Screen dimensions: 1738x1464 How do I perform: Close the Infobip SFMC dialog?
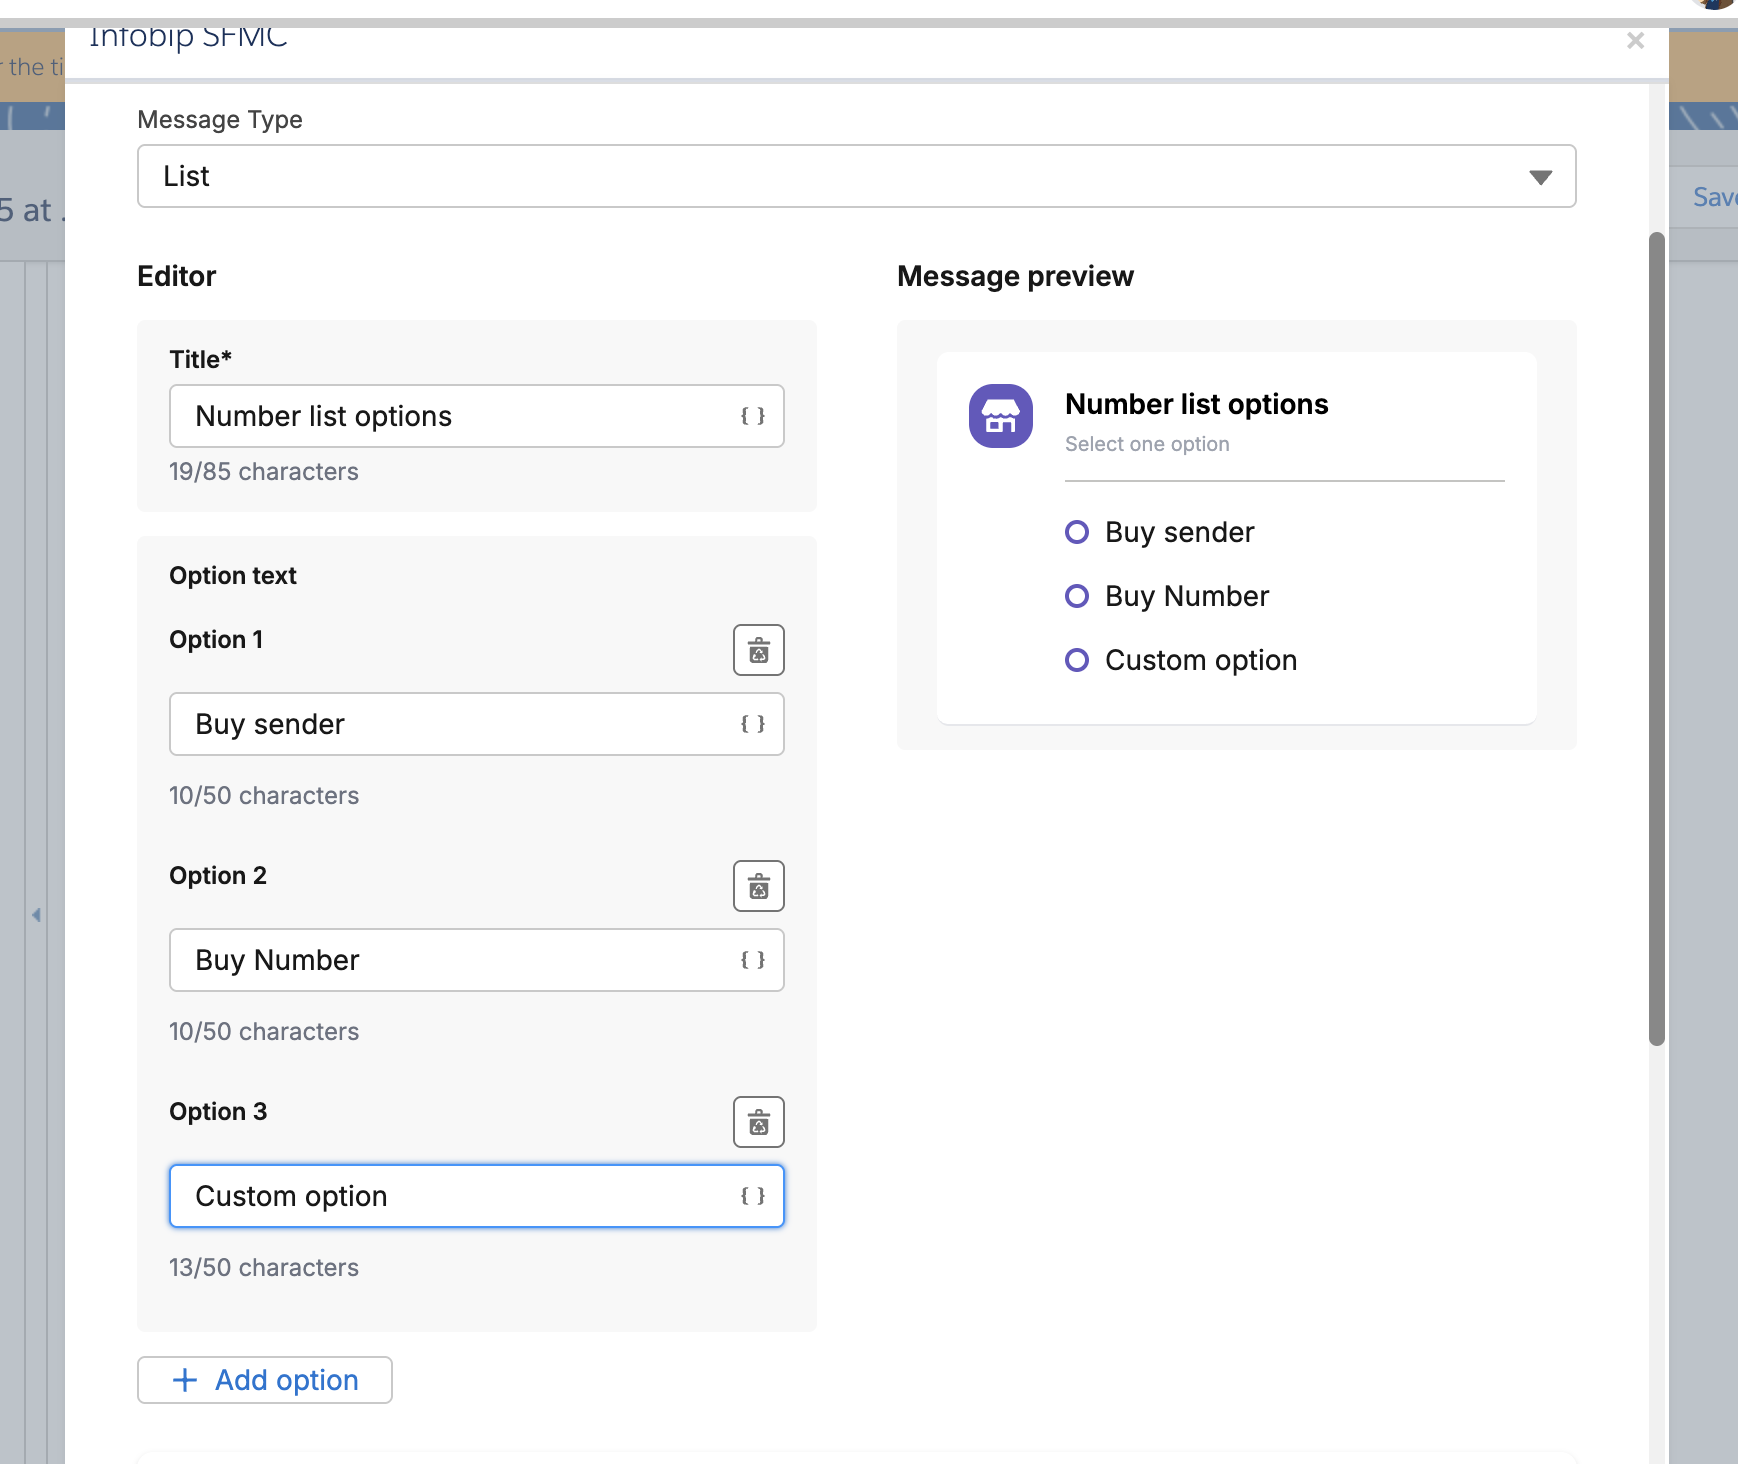click(1635, 41)
